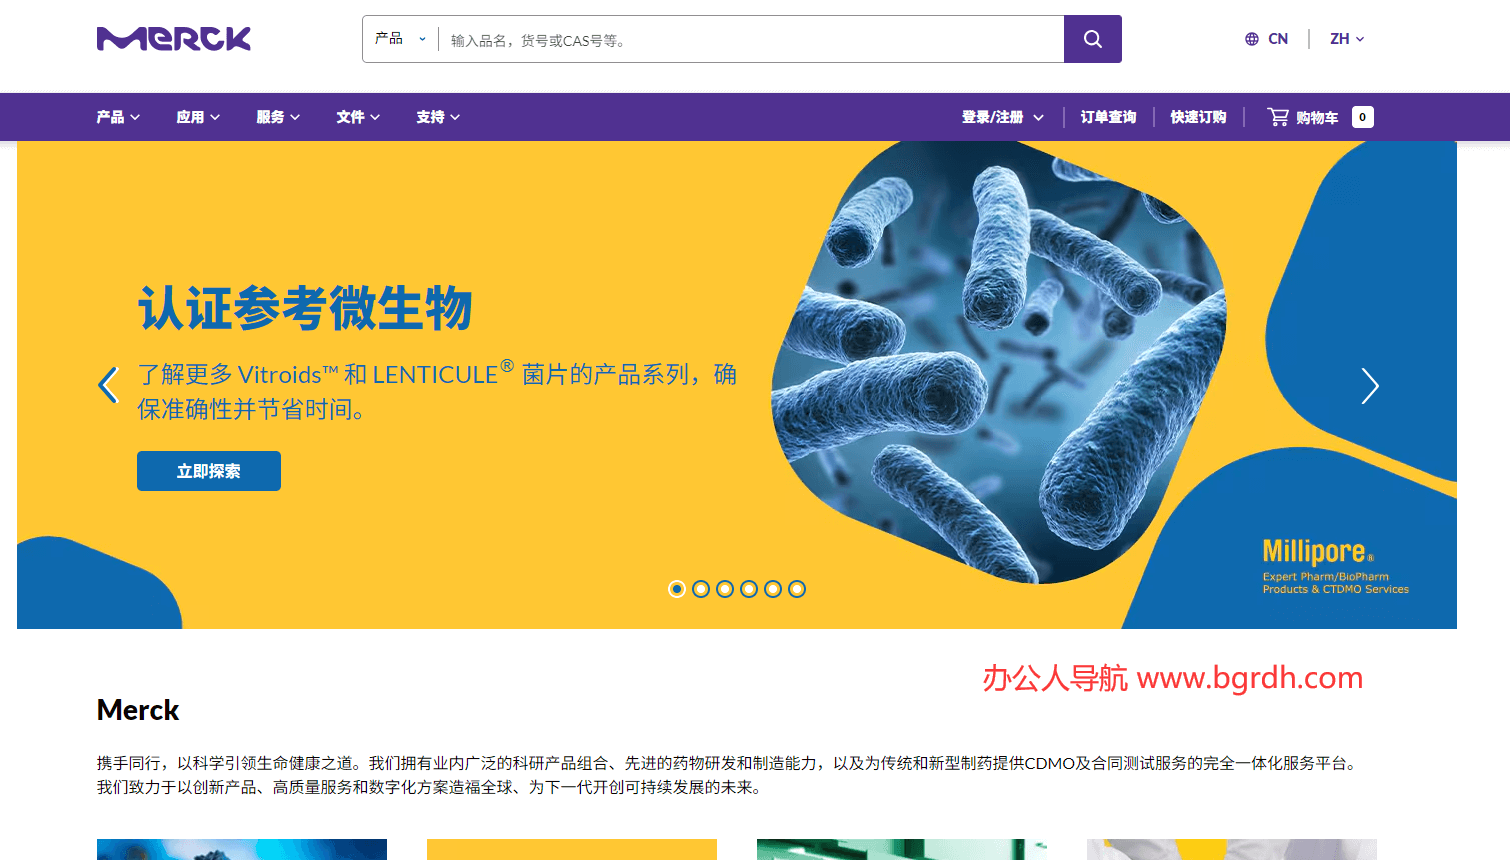
Task: Expand the 产品 search category dropdown
Action: coord(399,38)
